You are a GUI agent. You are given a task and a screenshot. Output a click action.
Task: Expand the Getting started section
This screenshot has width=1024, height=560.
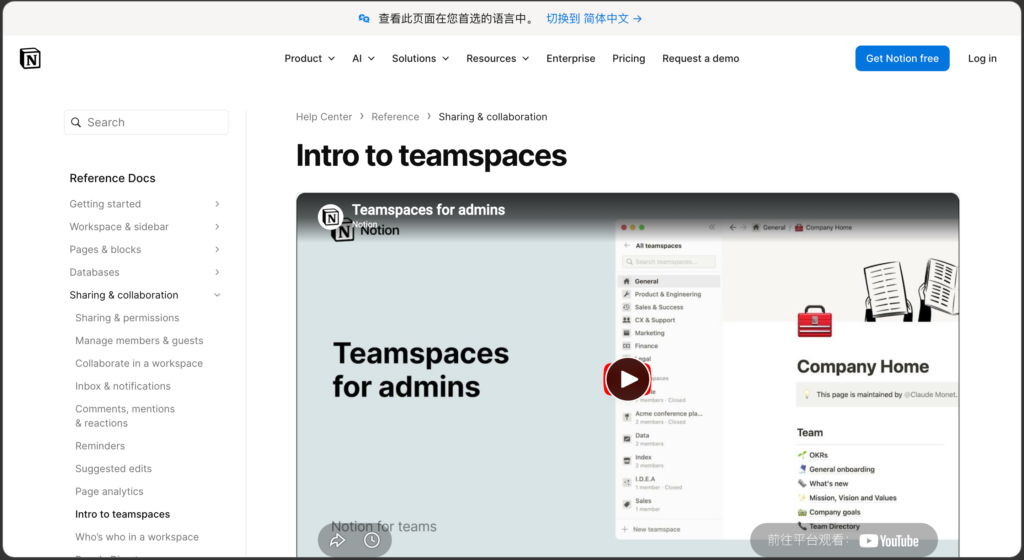(217, 204)
